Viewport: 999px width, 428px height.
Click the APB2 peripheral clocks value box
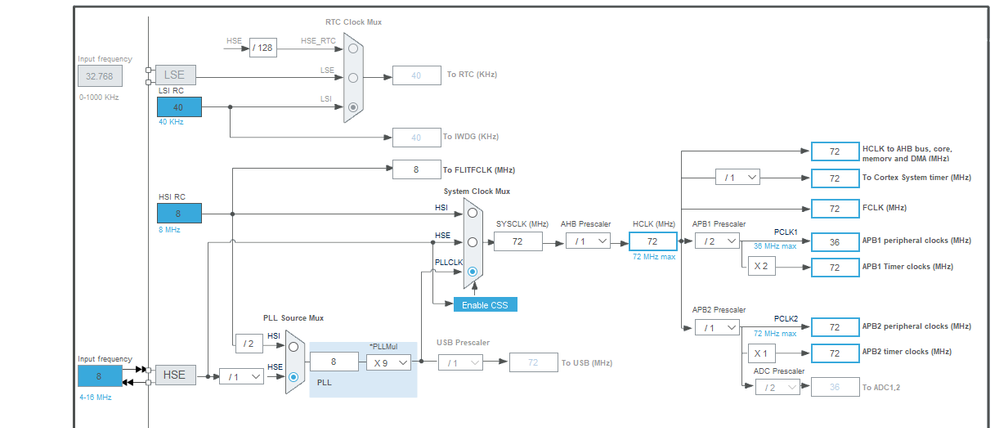pos(835,327)
